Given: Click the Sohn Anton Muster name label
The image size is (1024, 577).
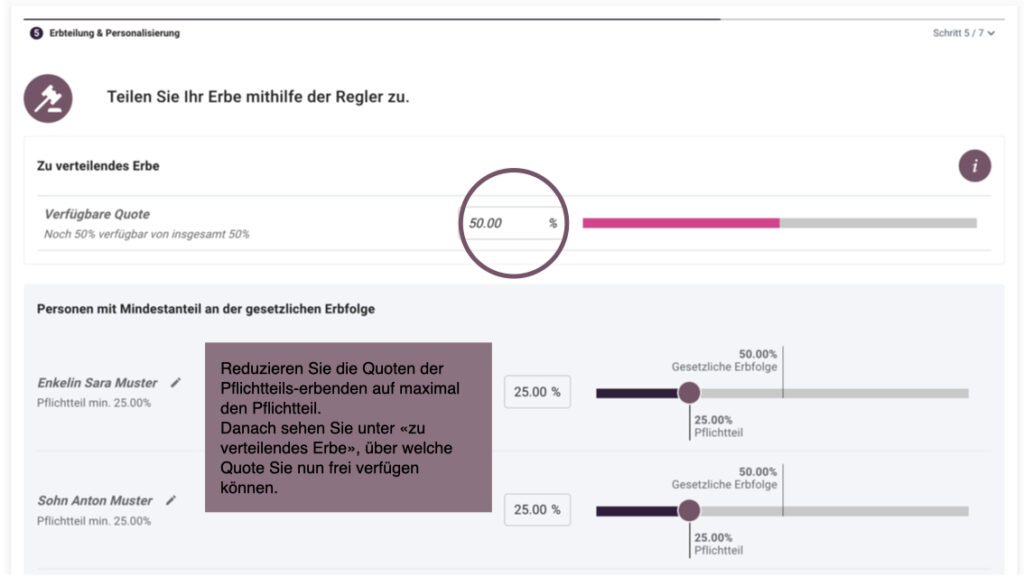Looking at the screenshot, I should [95, 501].
